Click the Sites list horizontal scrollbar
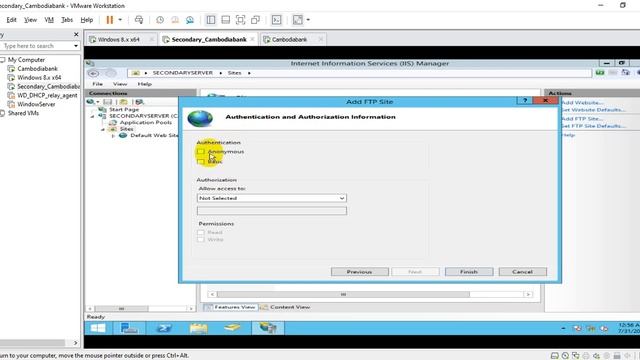Screen dimensions: 640x360 343,294
